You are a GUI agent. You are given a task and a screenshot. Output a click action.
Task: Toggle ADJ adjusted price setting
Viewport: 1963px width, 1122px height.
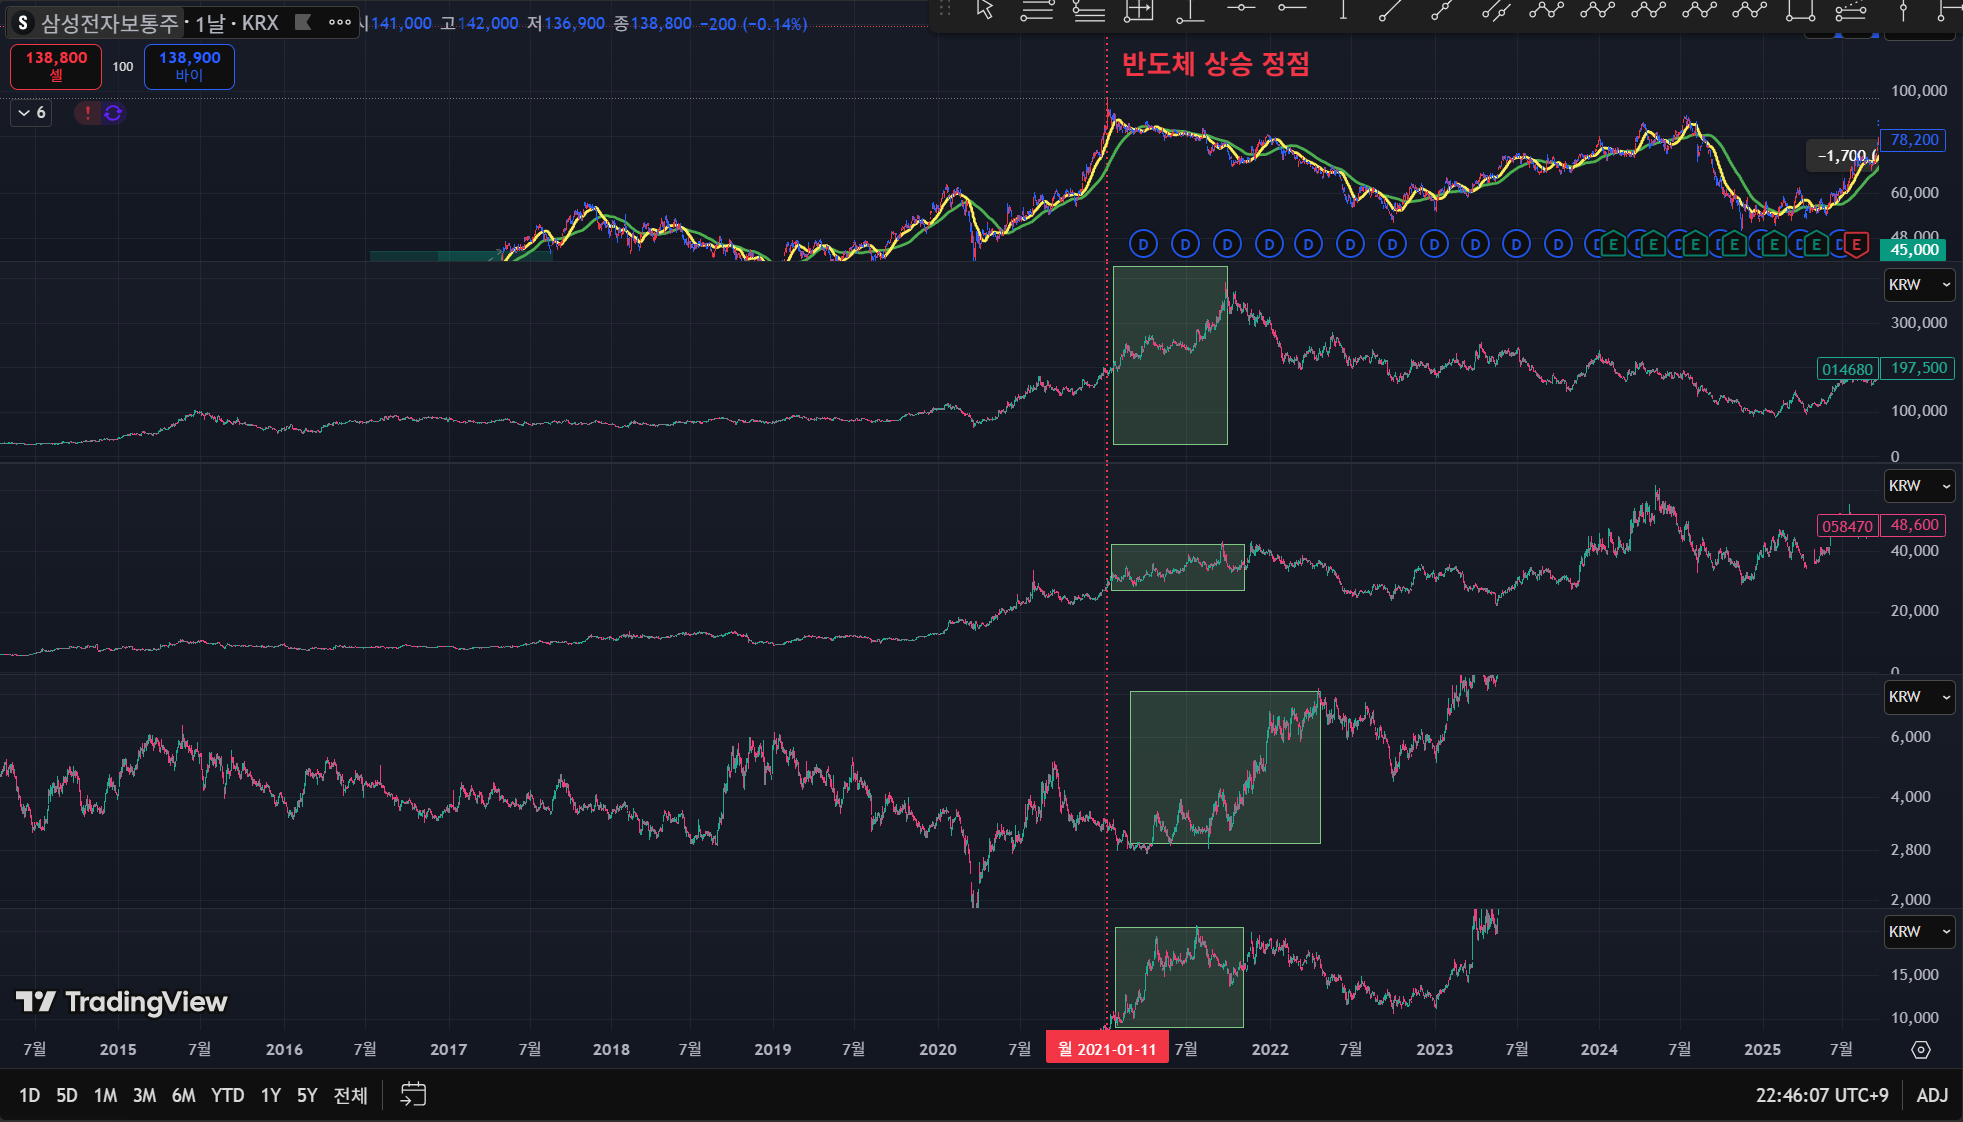[1931, 1095]
